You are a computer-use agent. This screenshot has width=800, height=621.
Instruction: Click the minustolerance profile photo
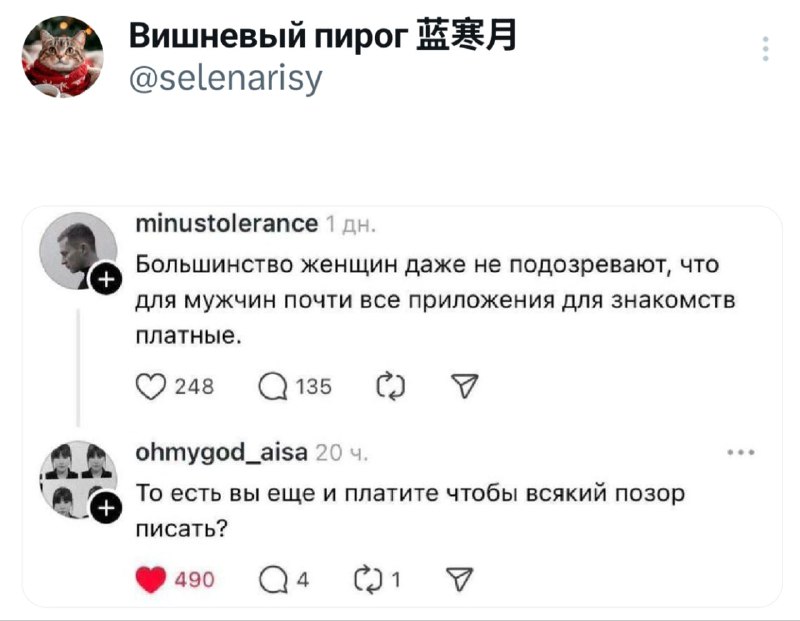pyautogui.click(x=77, y=250)
